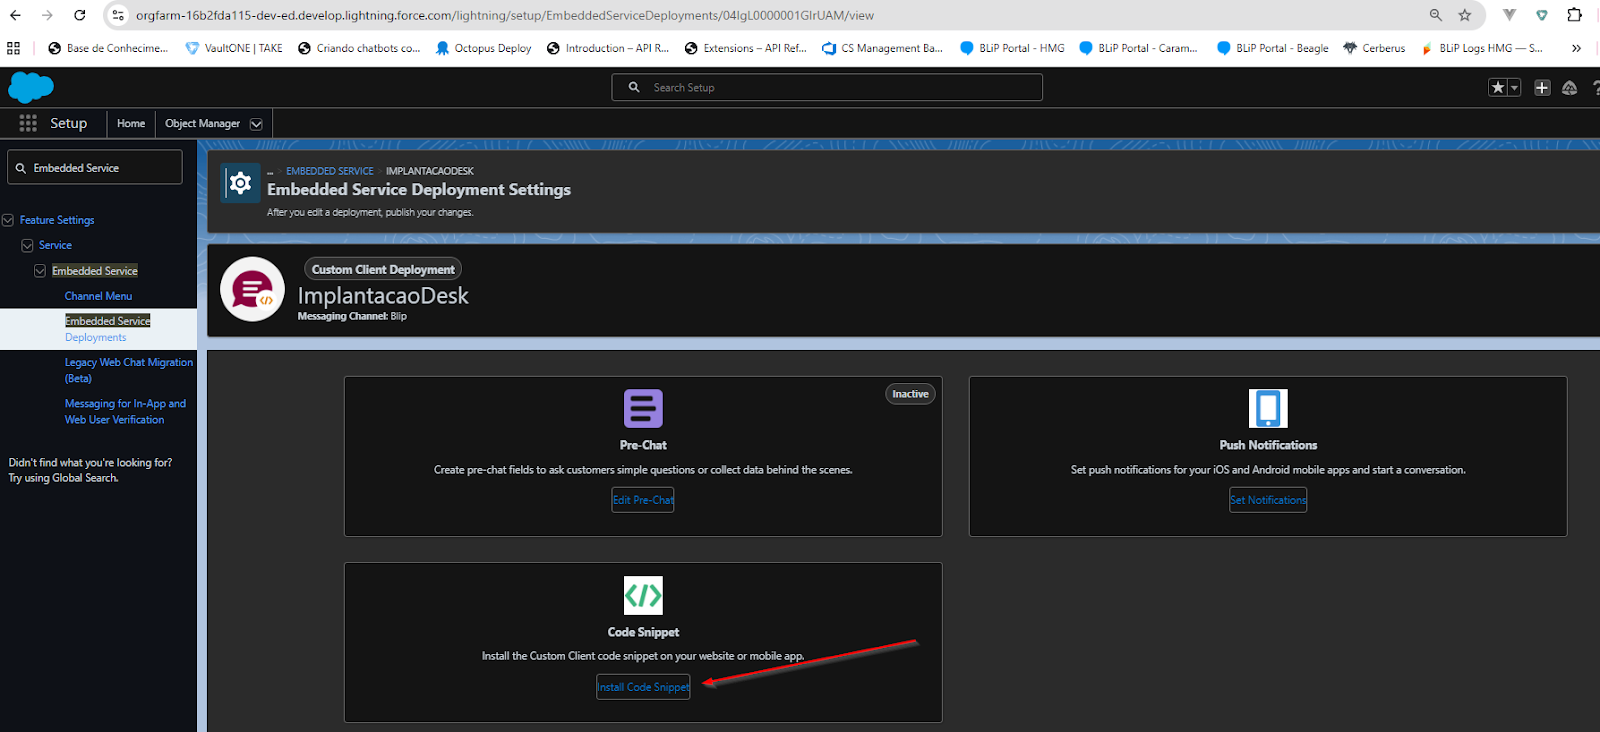Viewport: 1600px width, 732px height.
Task: Open the Favorites star icon
Action: [1497, 88]
